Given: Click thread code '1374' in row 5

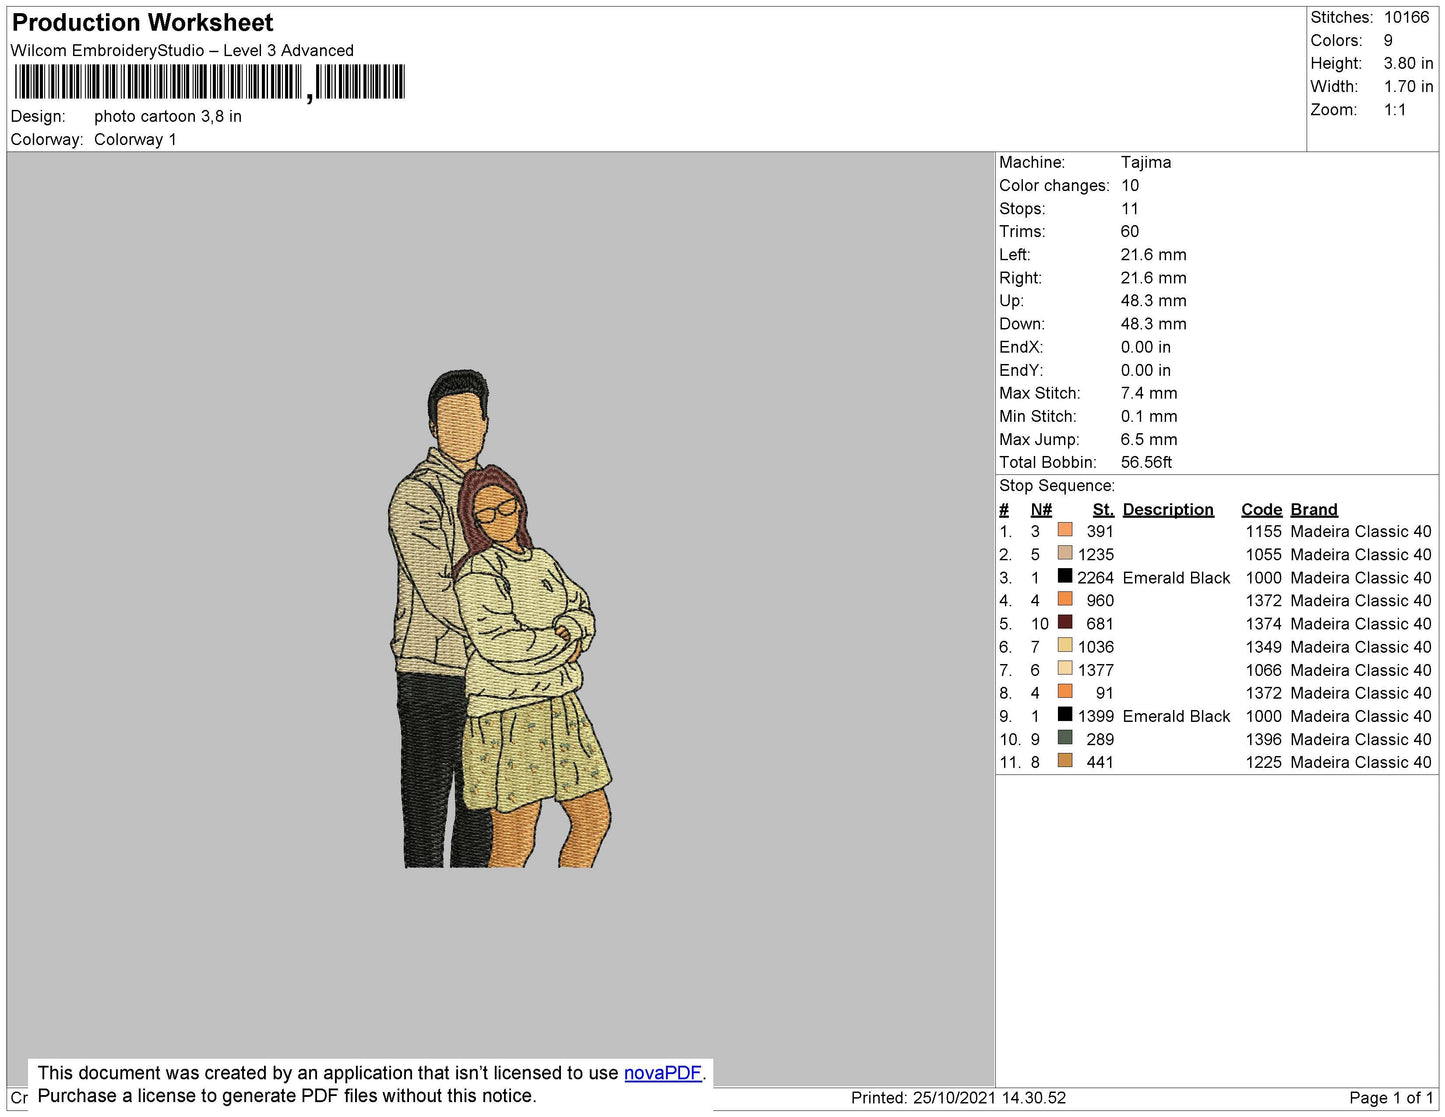Looking at the screenshot, I should pos(1263,624).
